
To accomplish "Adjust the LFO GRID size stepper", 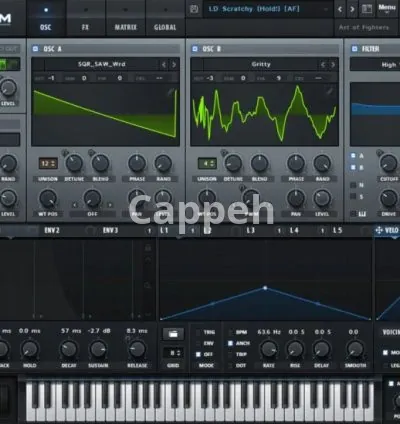I will [x=173, y=353].
